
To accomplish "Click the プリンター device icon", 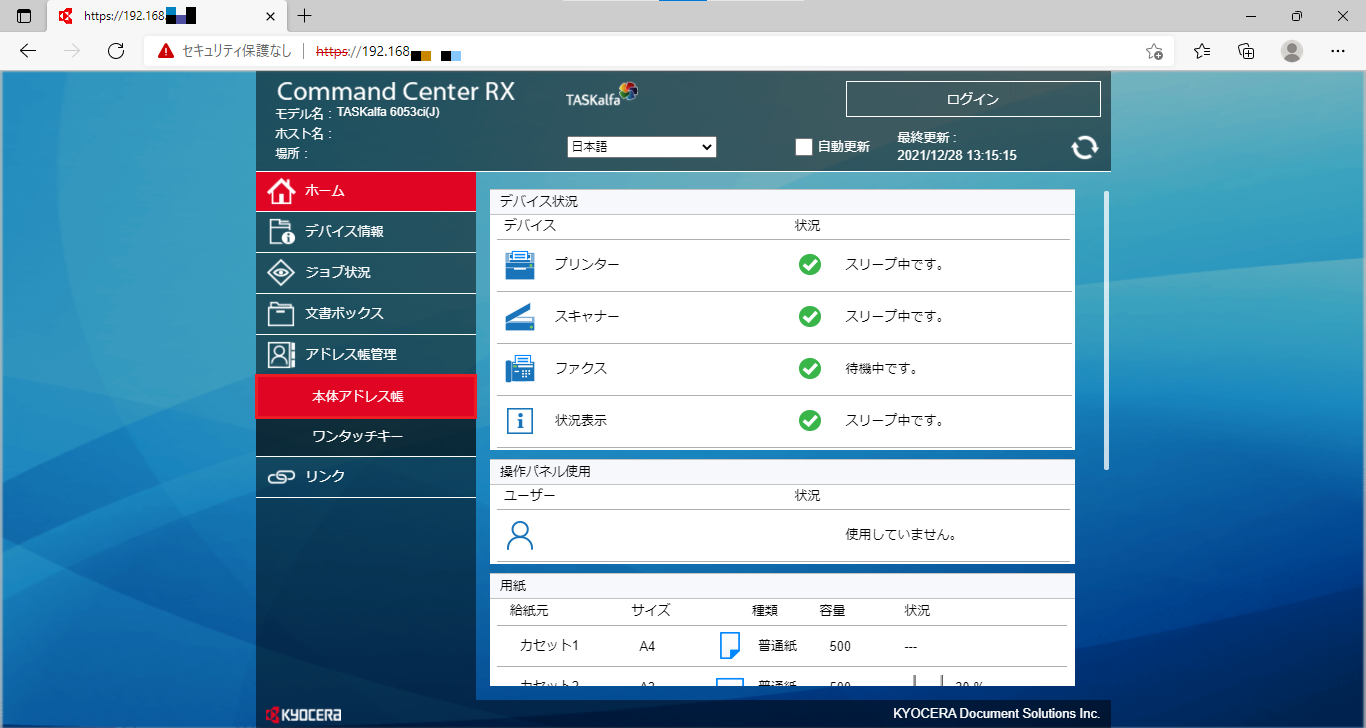I will [x=520, y=264].
